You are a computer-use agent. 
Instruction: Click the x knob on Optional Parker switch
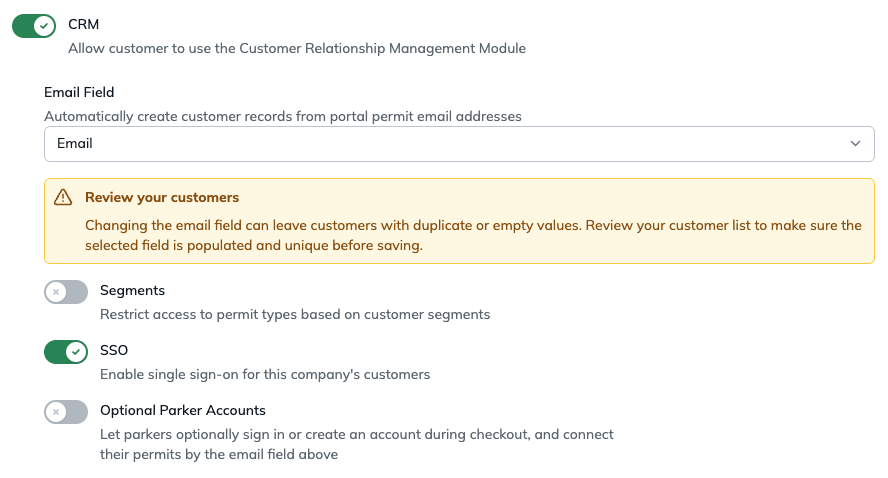[x=56, y=412]
